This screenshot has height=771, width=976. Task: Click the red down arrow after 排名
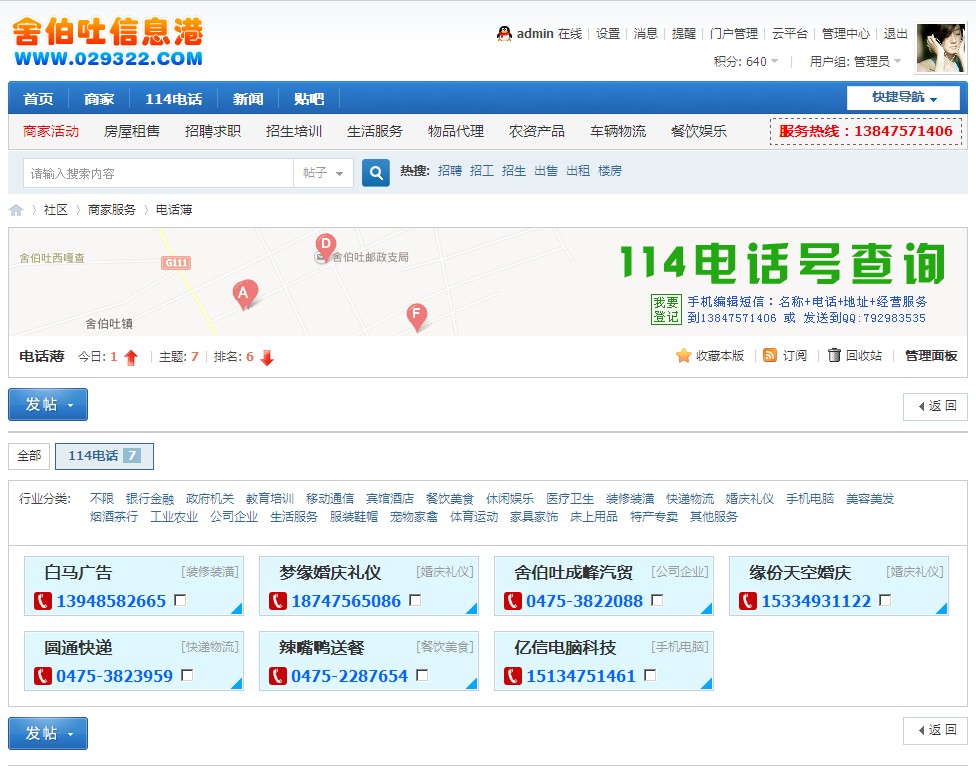pos(267,357)
